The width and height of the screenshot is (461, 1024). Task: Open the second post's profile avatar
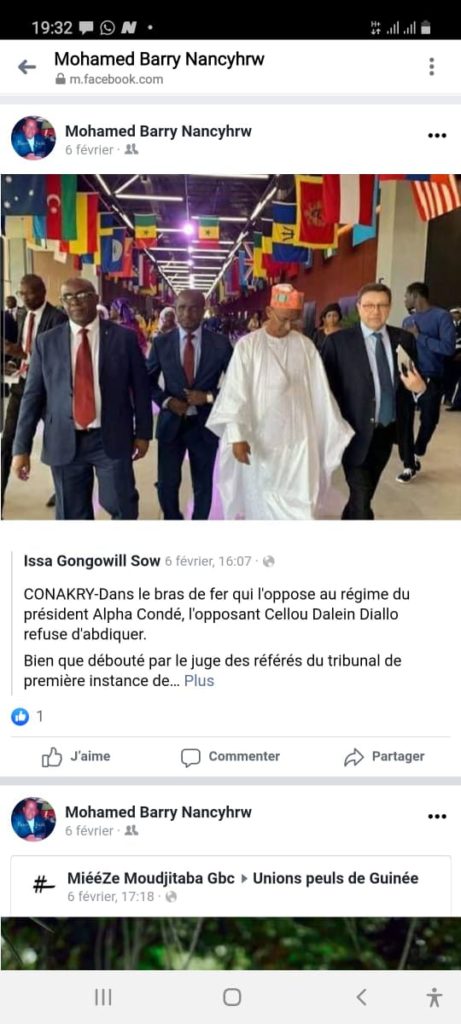(x=33, y=819)
